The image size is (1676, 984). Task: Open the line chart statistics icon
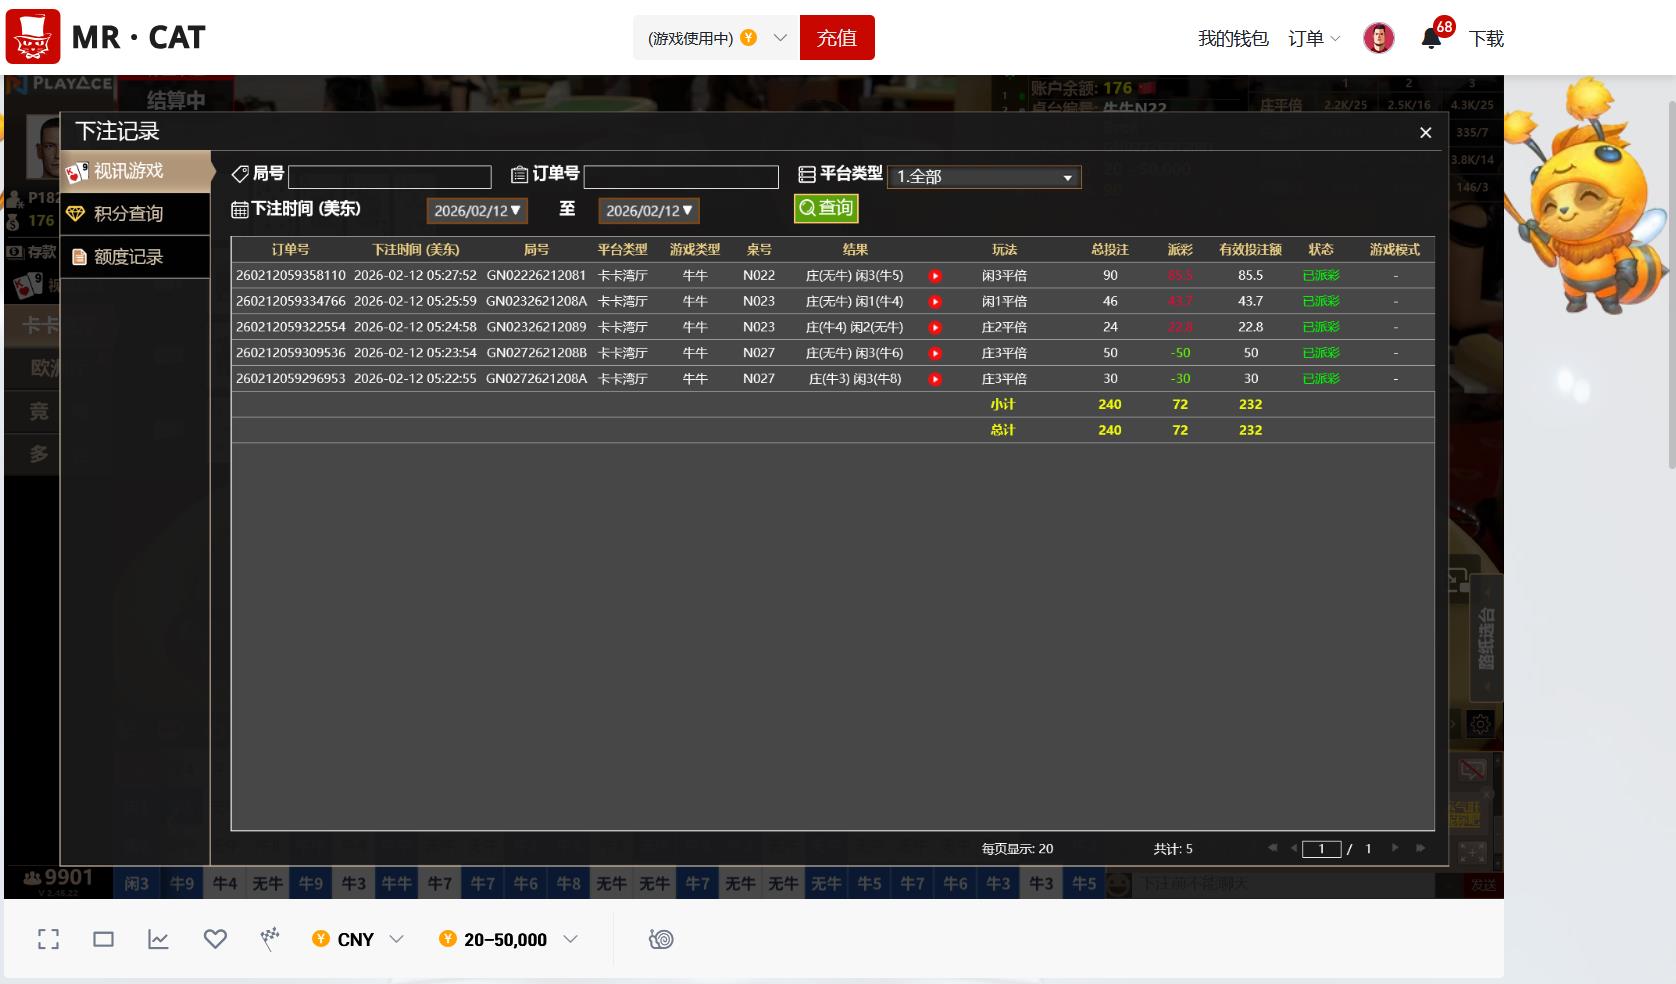158,939
